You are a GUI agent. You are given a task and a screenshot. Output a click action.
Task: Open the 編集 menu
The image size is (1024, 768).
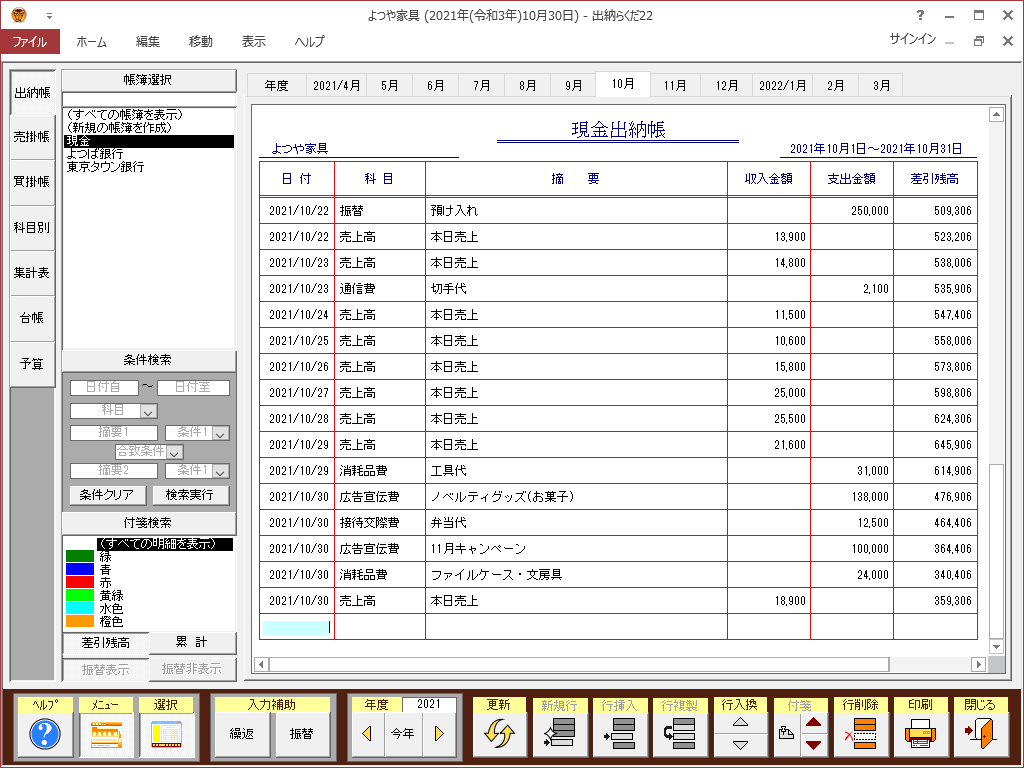pyautogui.click(x=148, y=41)
